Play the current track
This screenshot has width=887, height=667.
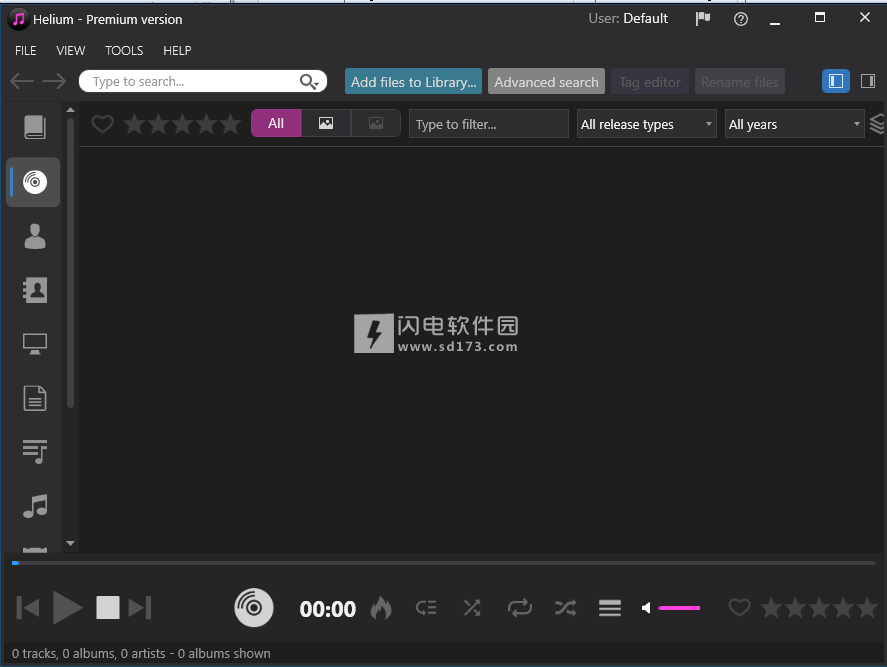click(67, 608)
